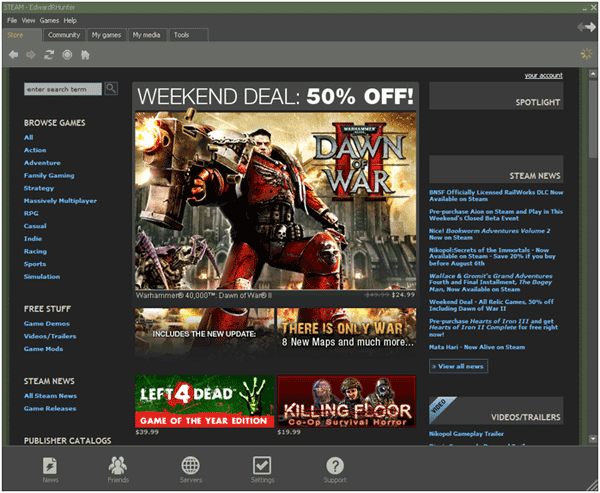
Task: Click the View all news button
Action: pyautogui.click(x=458, y=366)
